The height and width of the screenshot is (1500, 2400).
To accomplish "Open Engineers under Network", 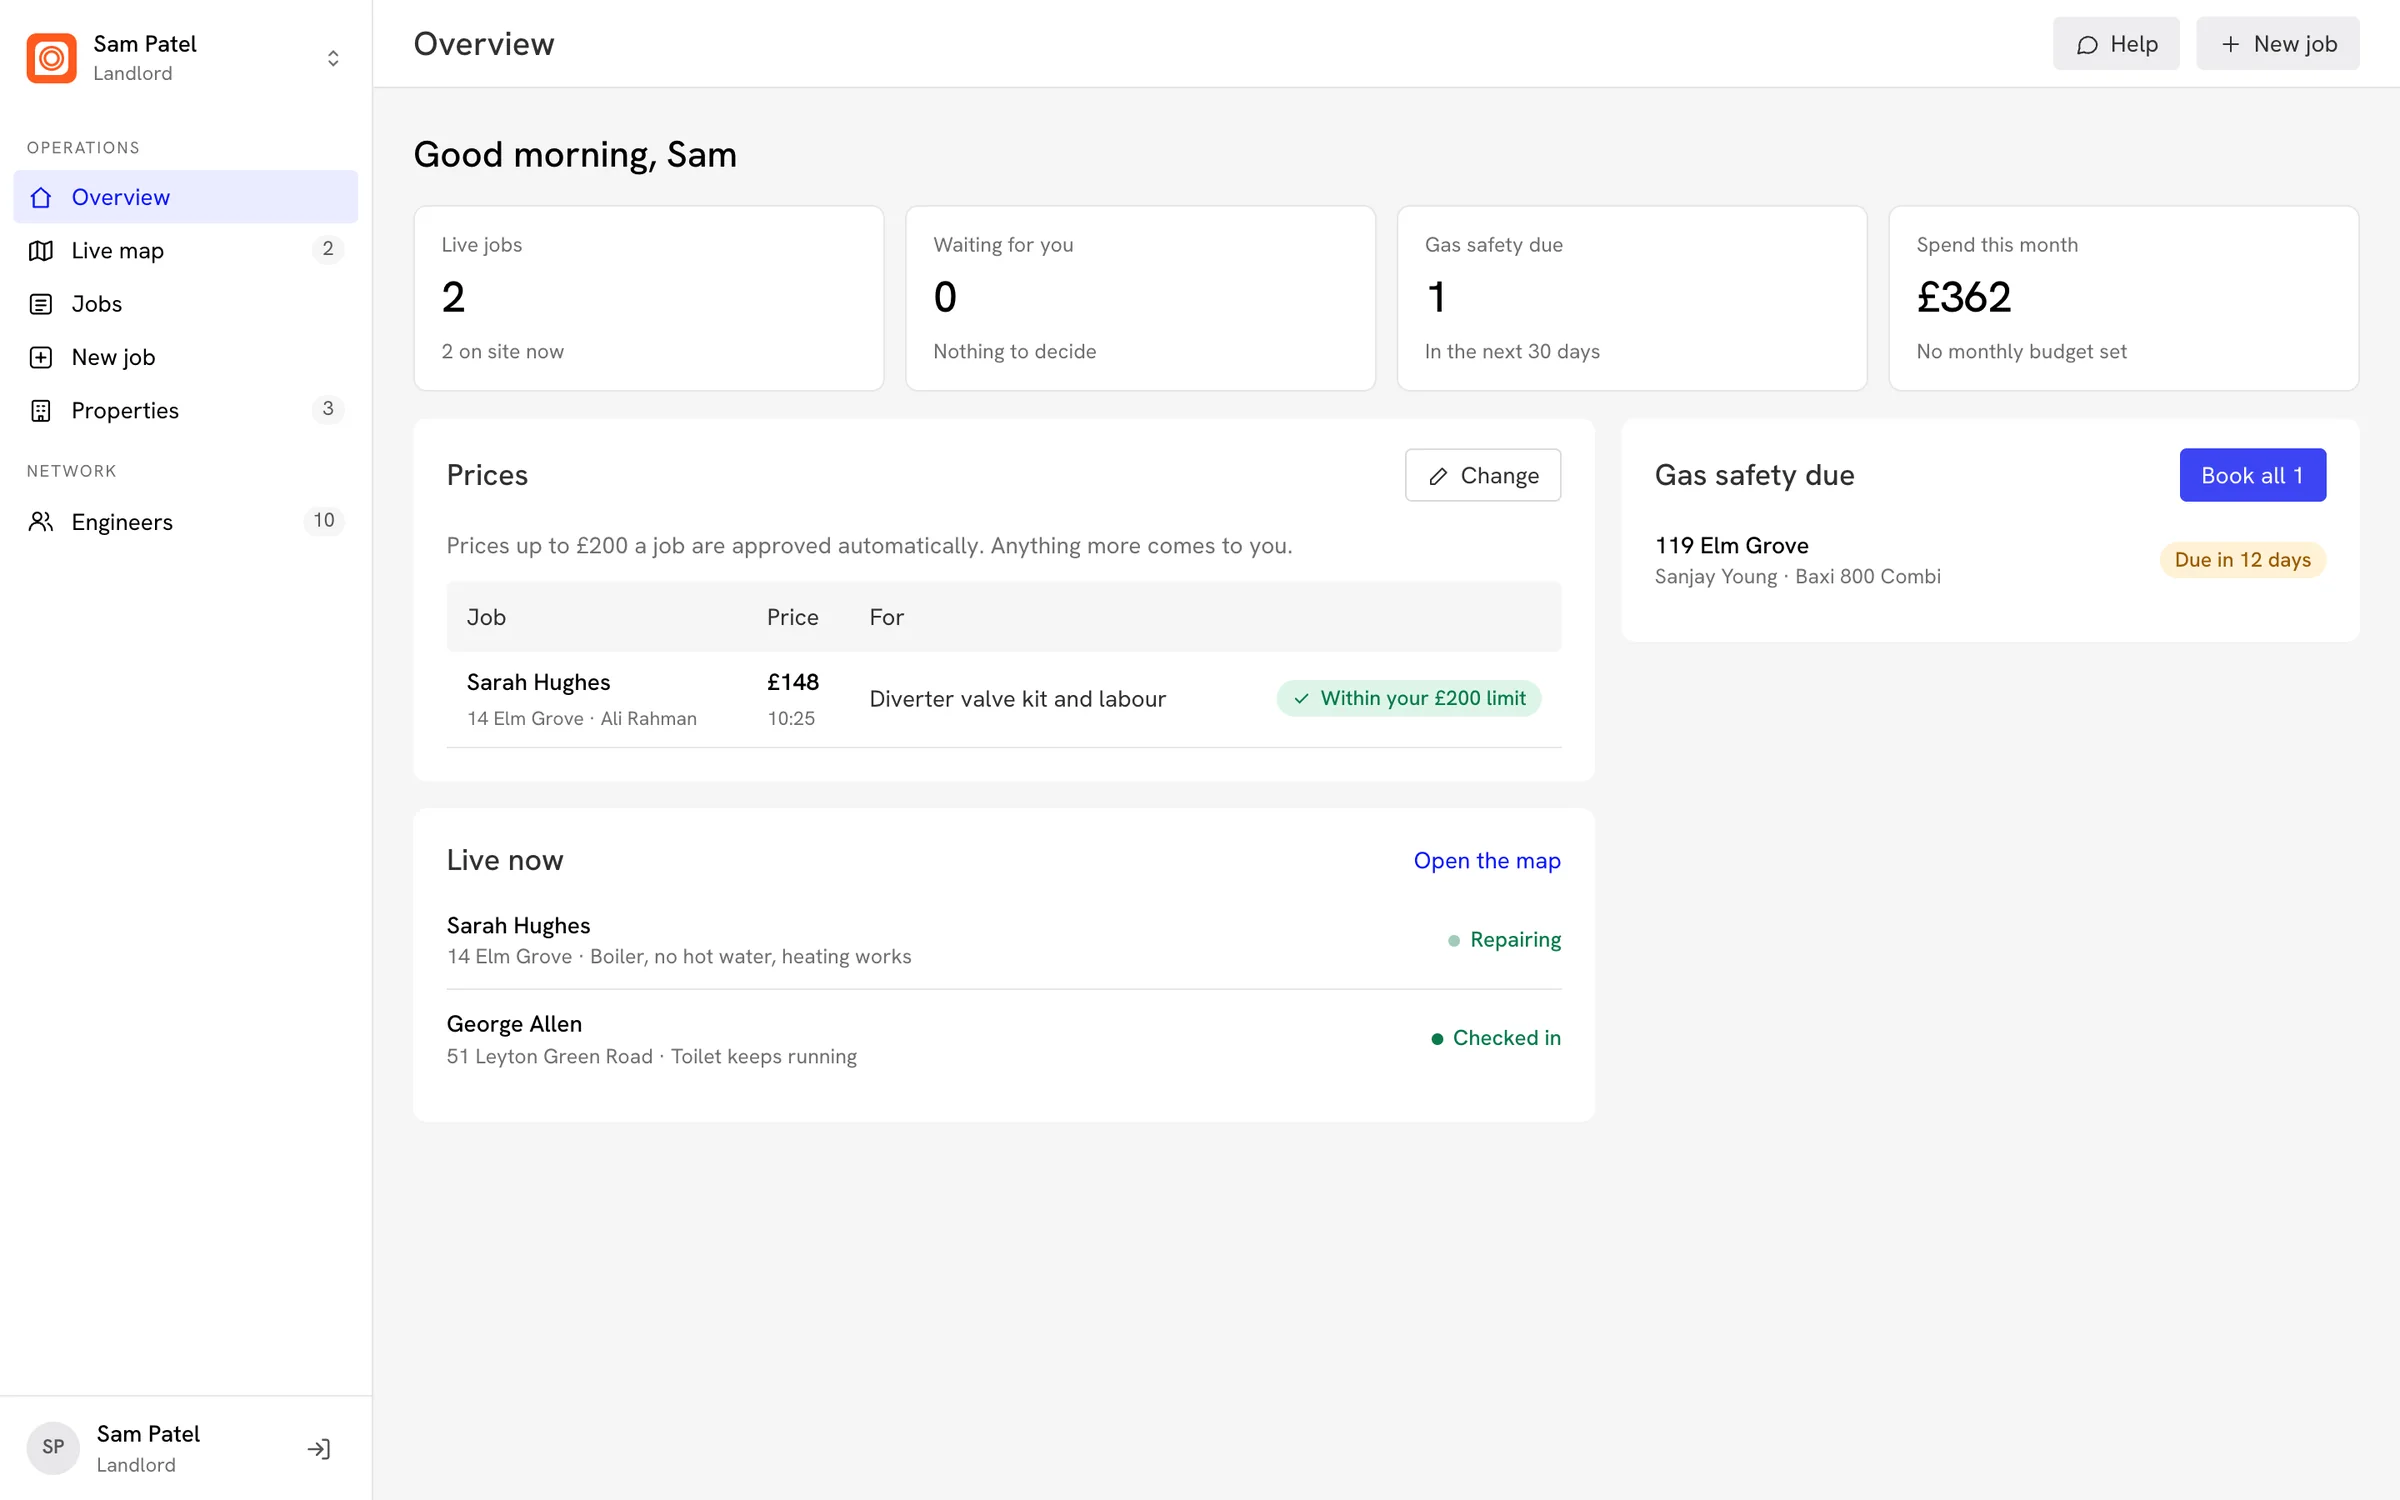I will [x=185, y=521].
